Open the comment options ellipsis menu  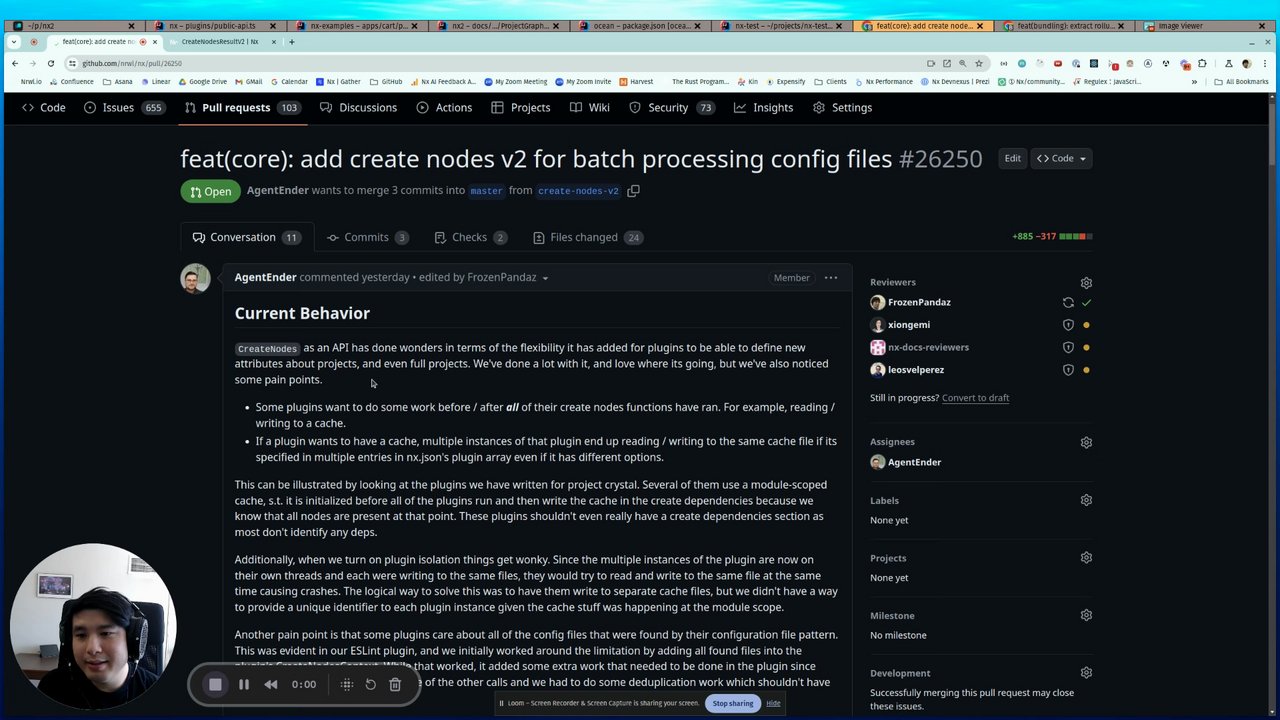(x=831, y=277)
